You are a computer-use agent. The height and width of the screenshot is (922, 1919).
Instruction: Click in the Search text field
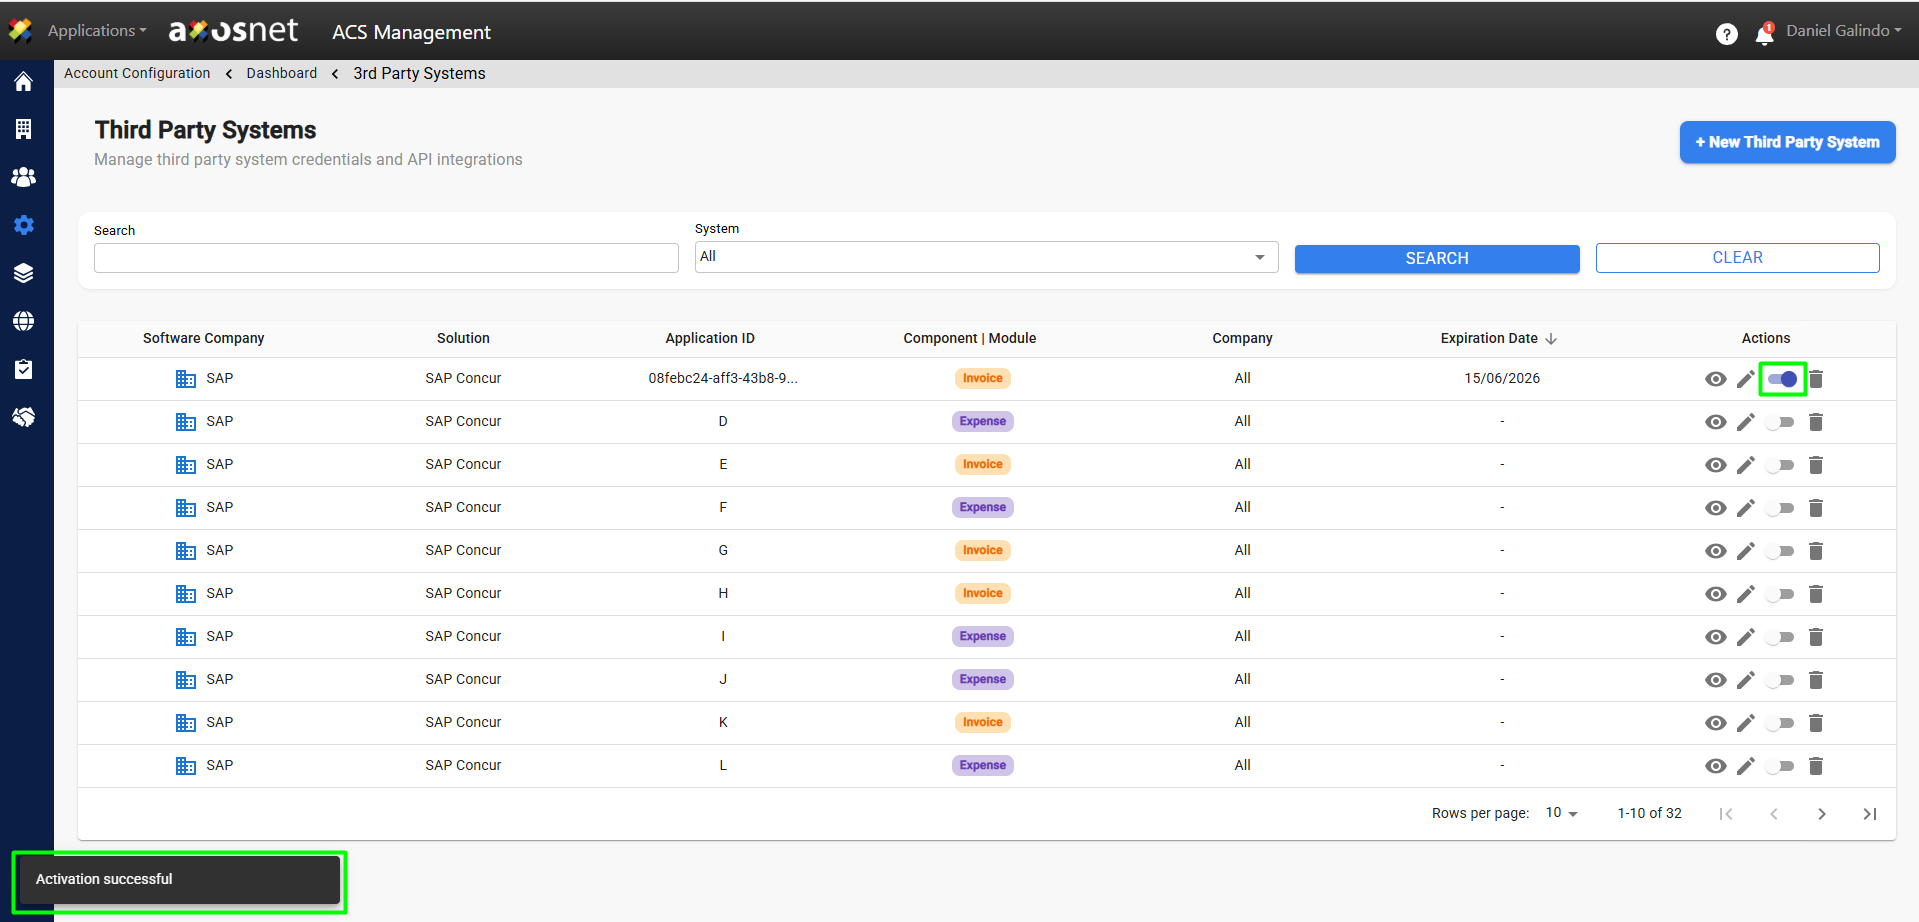[386, 258]
